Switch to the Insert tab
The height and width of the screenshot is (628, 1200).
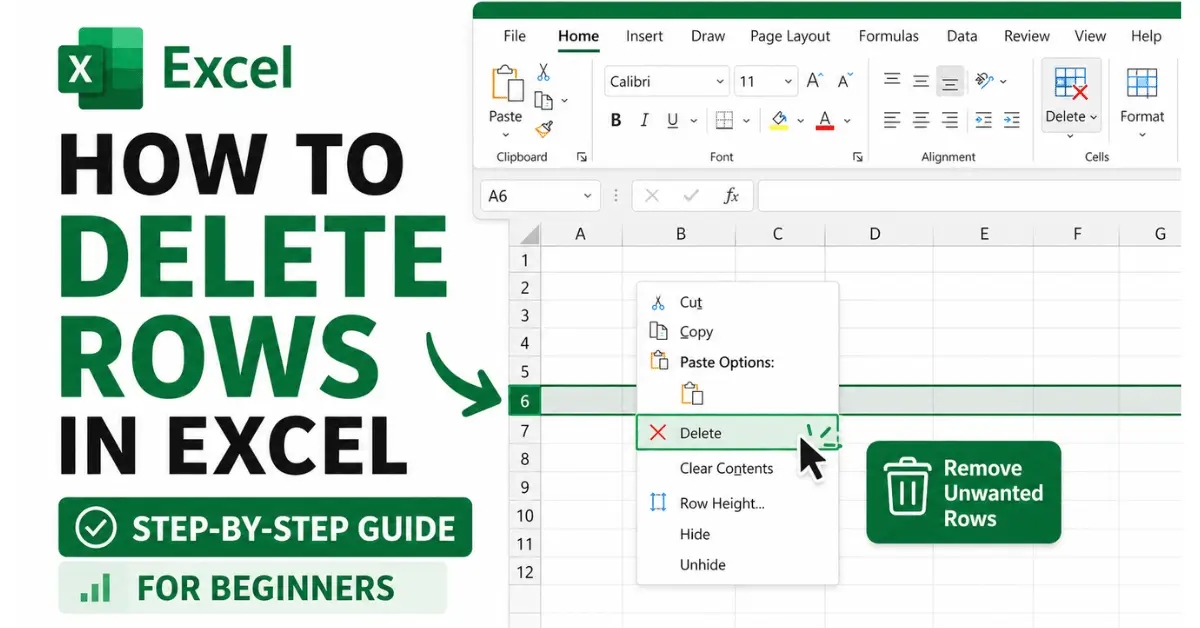pos(644,36)
